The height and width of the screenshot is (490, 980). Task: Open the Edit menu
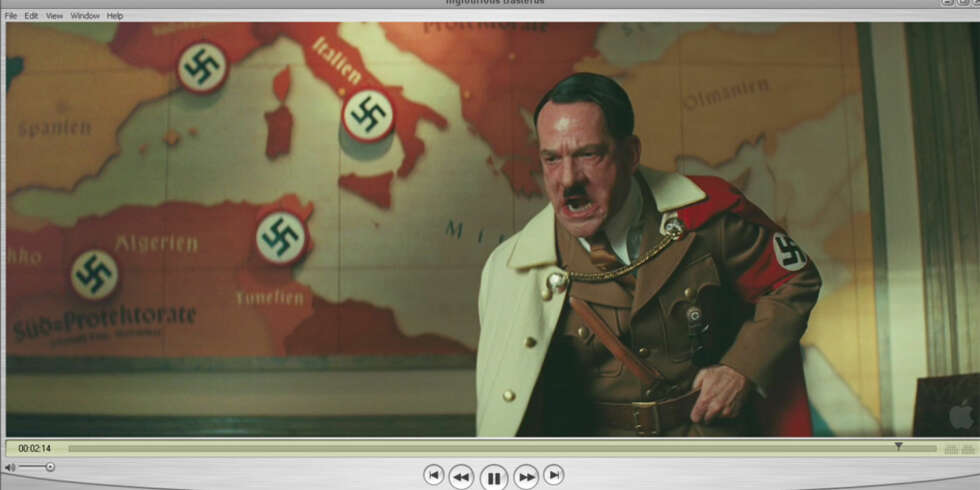pyautogui.click(x=31, y=16)
